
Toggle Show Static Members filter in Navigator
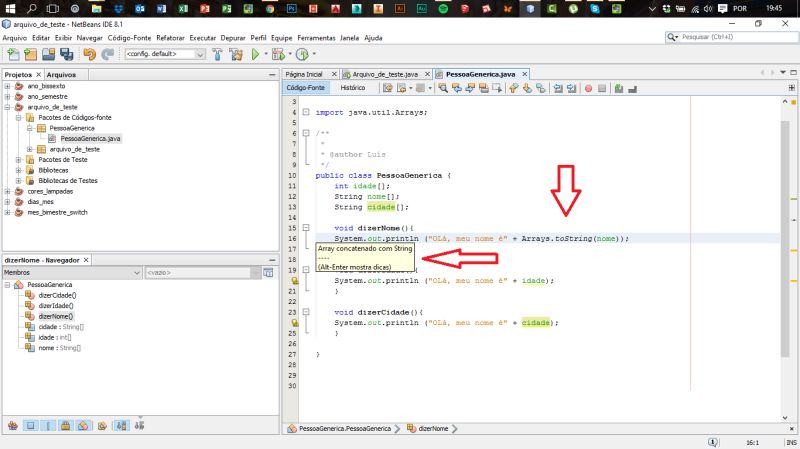click(x=48, y=426)
